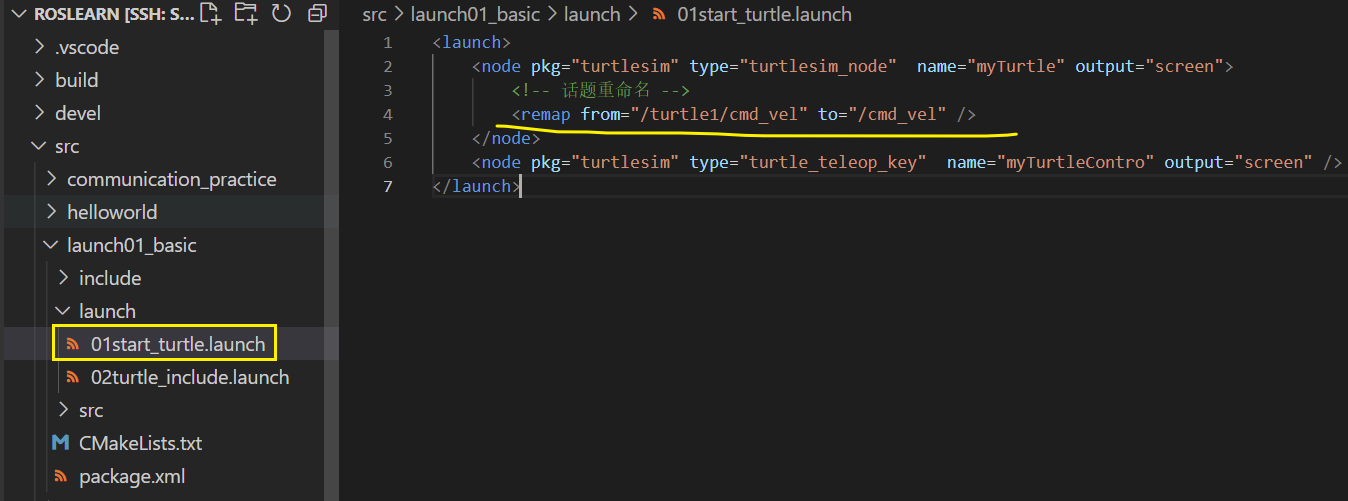Open 02turtle_include.launch file
The height and width of the screenshot is (501, 1348).
point(190,377)
